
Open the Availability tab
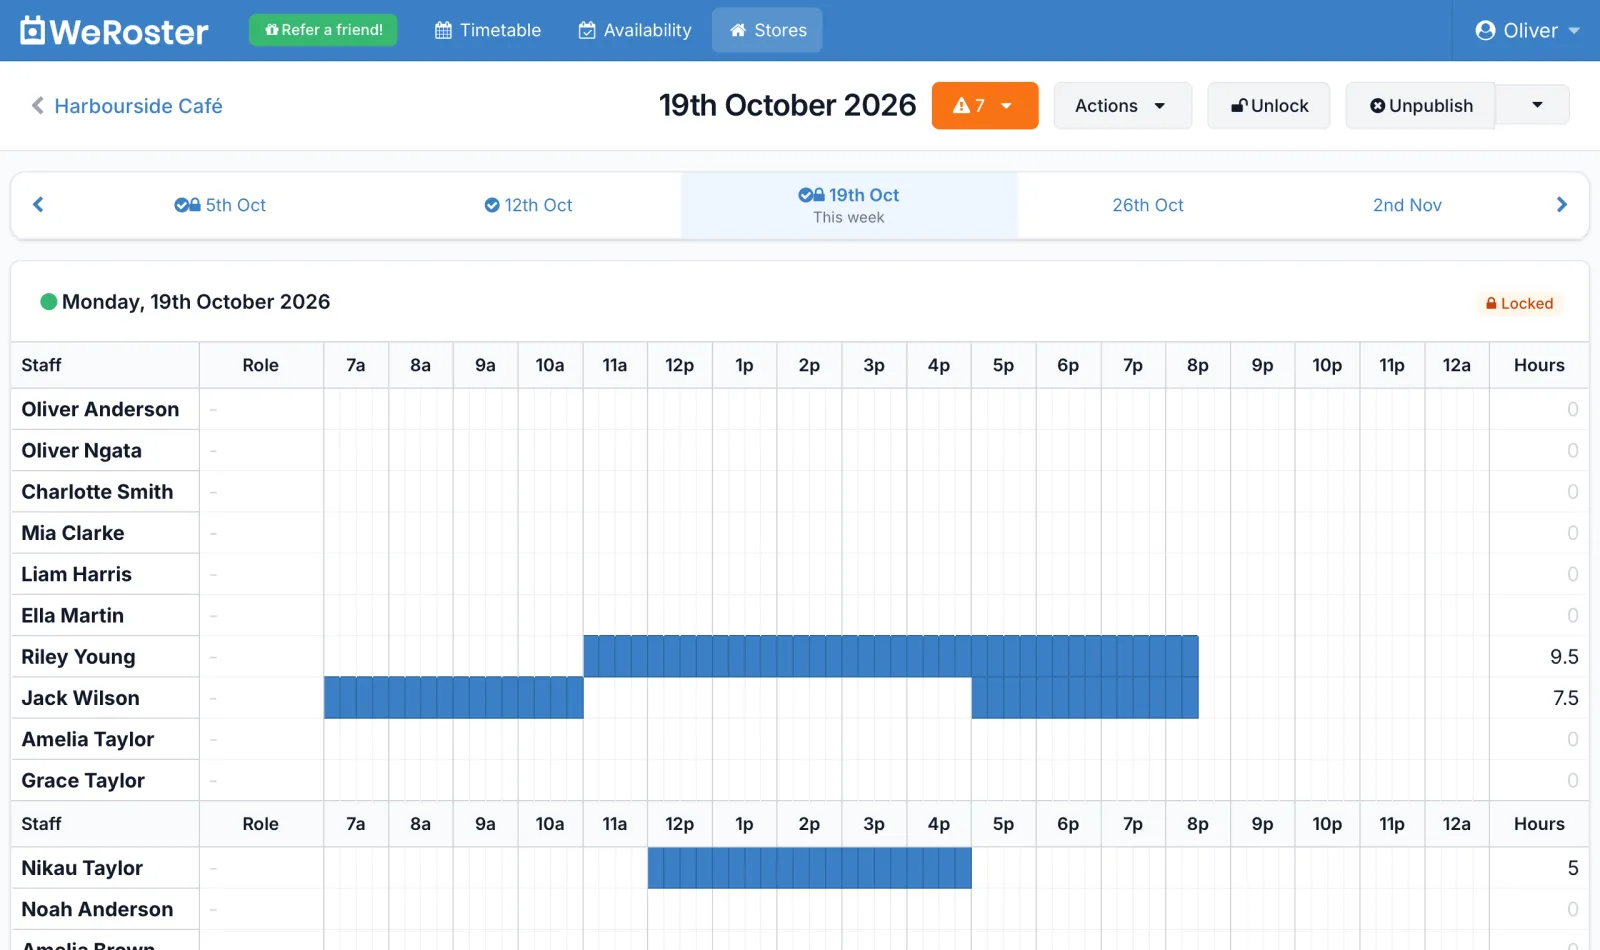pyautogui.click(x=635, y=30)
